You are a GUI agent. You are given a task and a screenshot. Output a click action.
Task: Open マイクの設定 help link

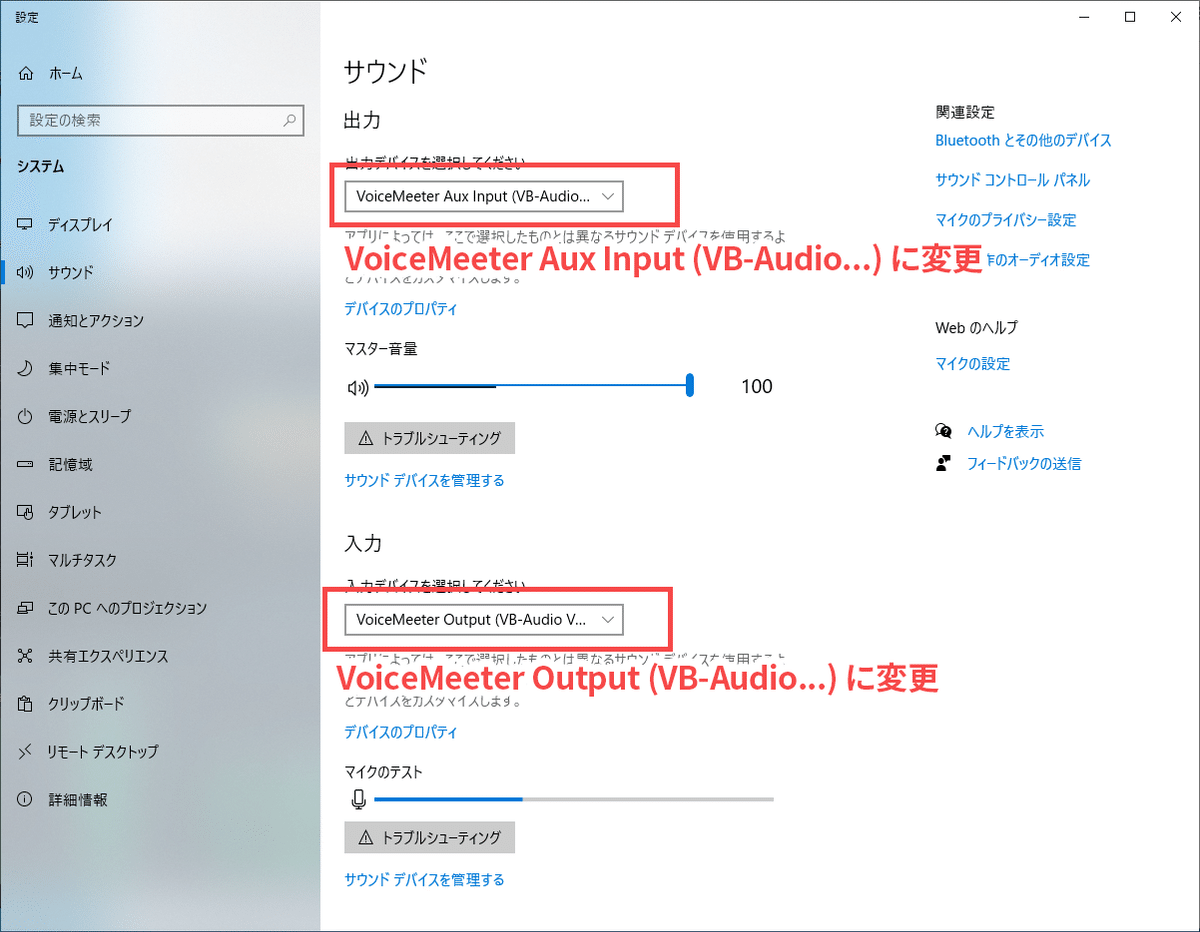972,364
